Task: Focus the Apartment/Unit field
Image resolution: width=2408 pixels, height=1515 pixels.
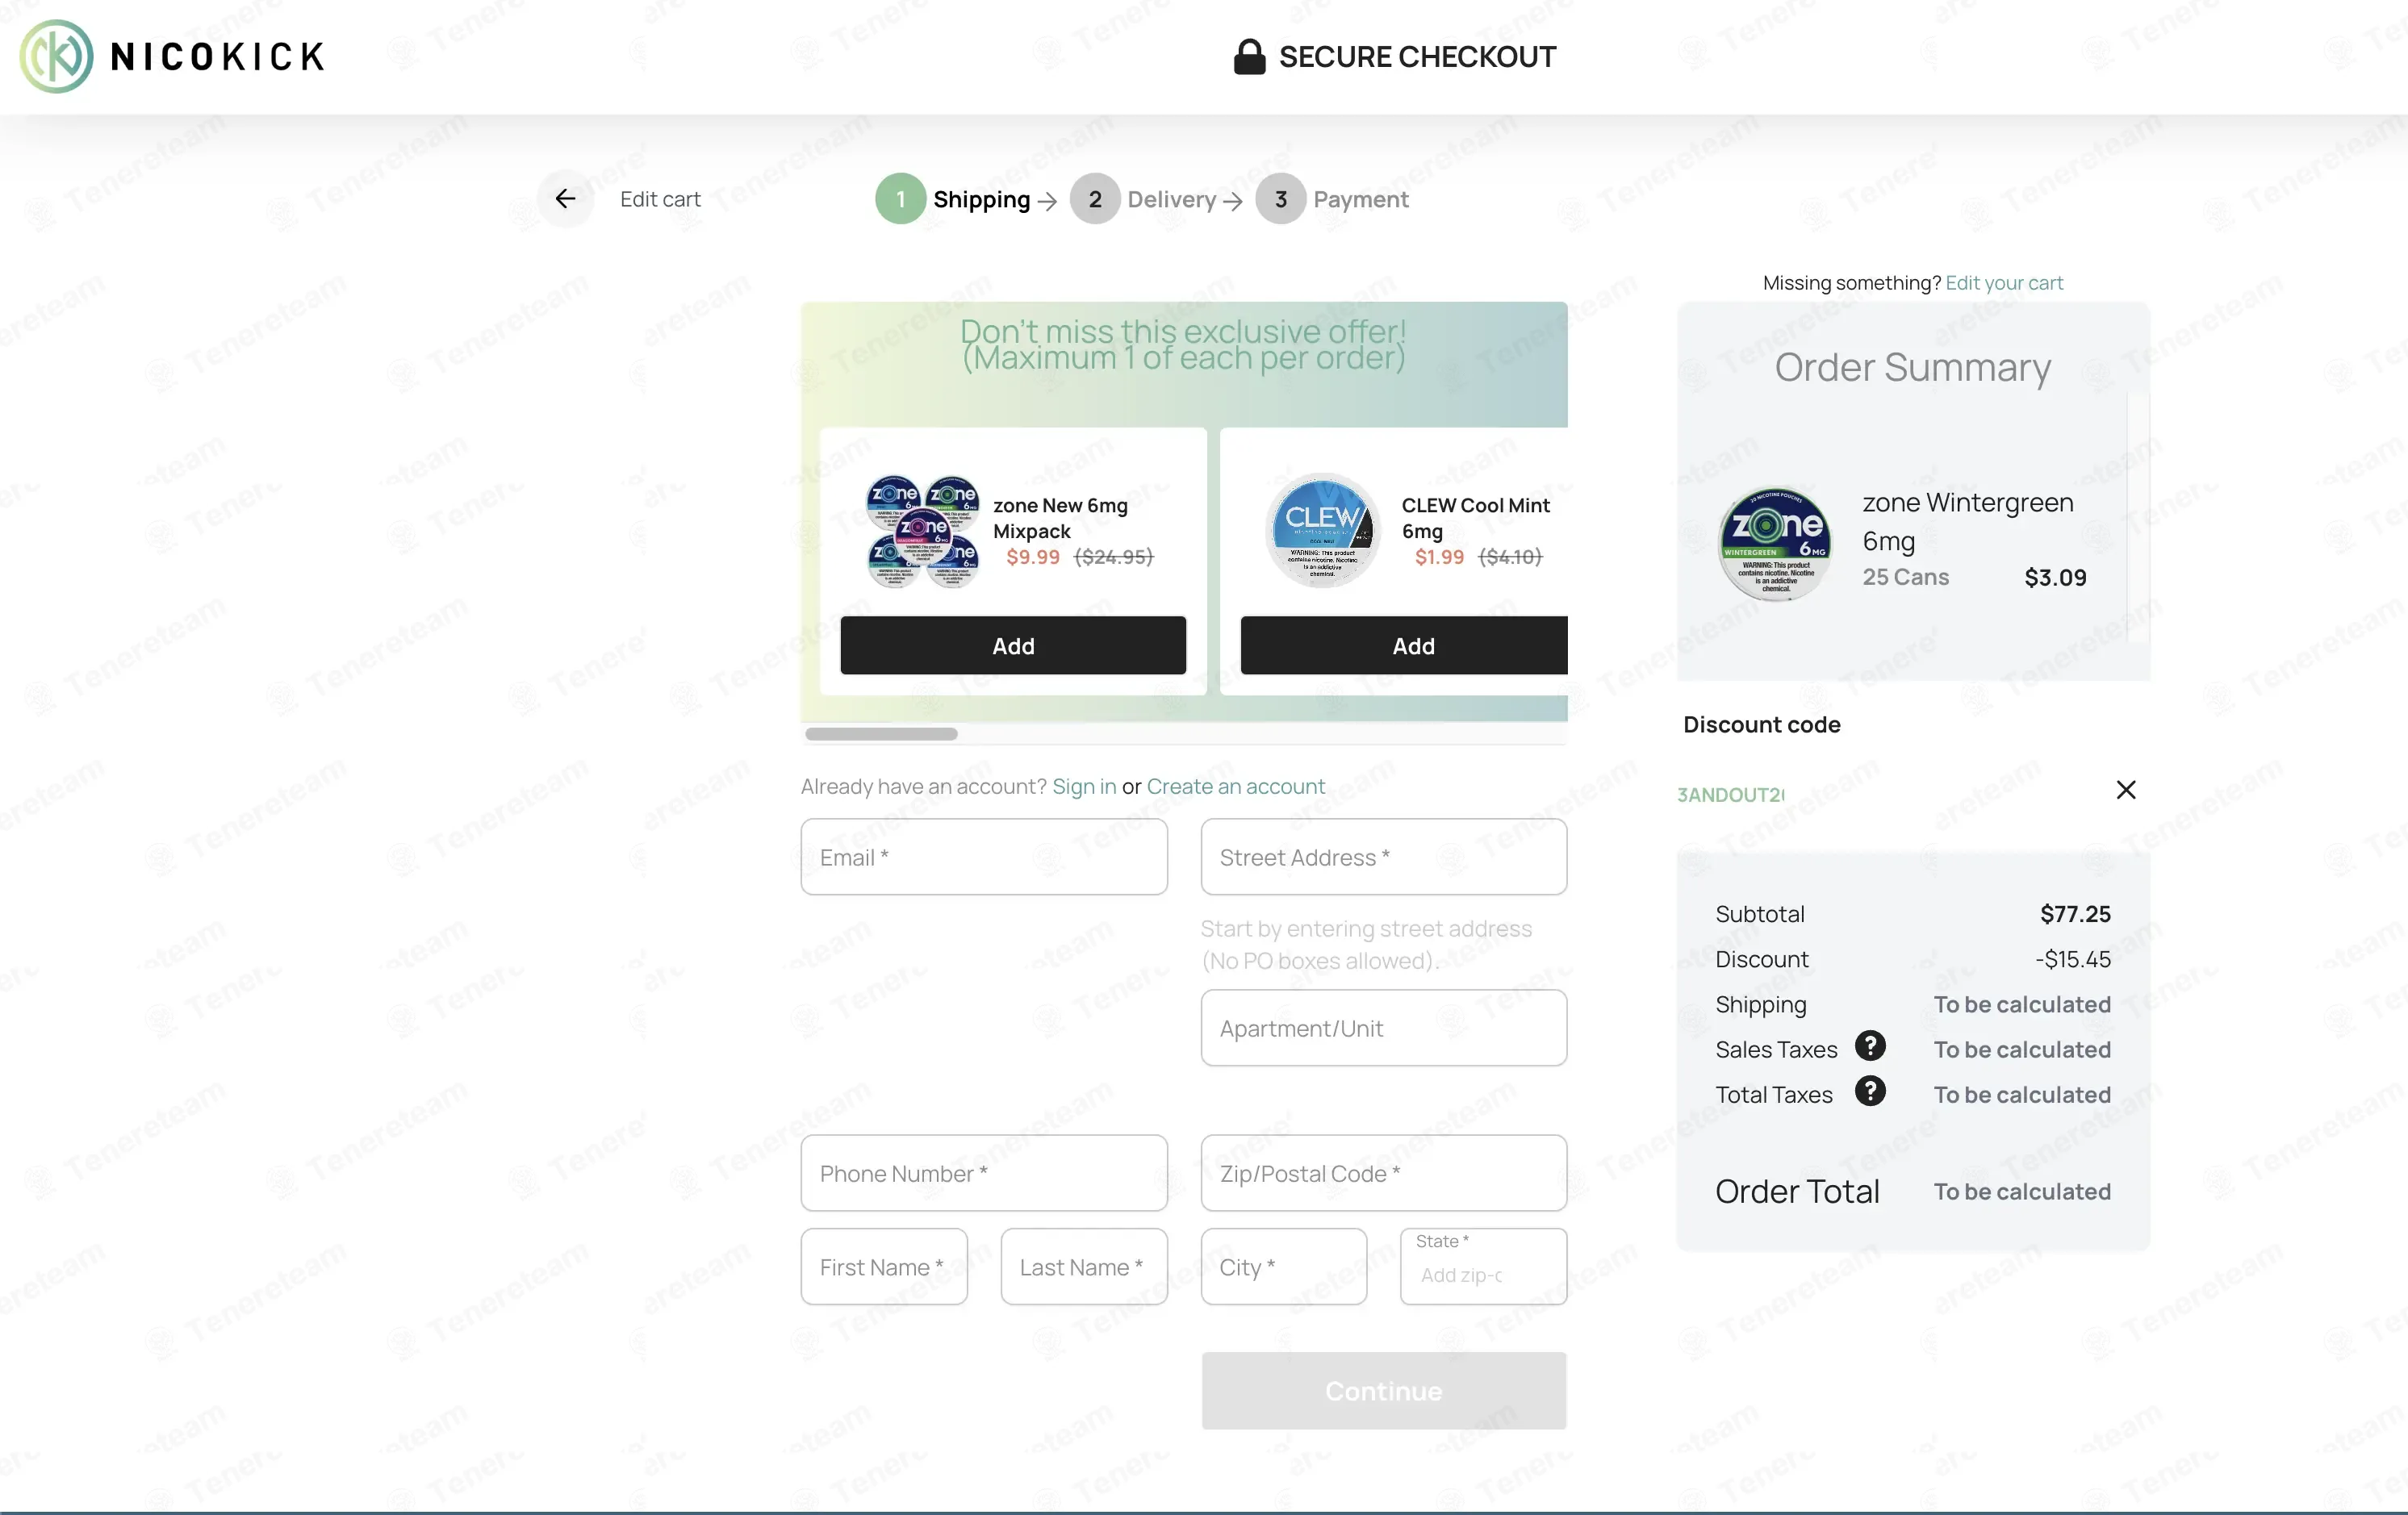Action: pyautogui.click(x=1384, y=1028)
